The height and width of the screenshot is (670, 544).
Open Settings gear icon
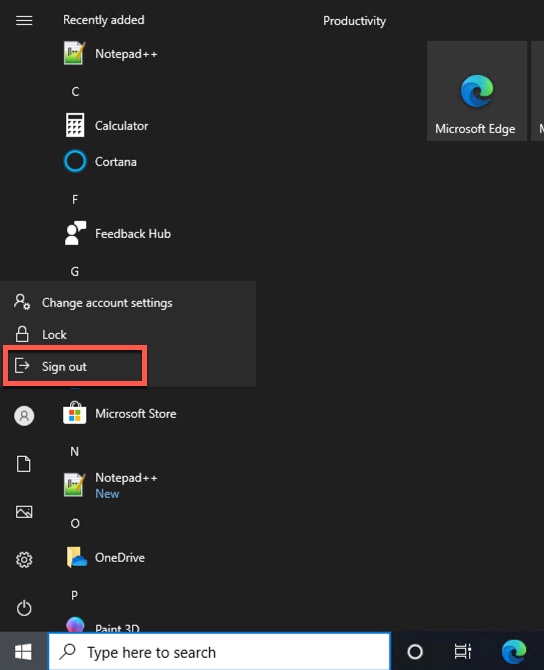tap(24, 559)
